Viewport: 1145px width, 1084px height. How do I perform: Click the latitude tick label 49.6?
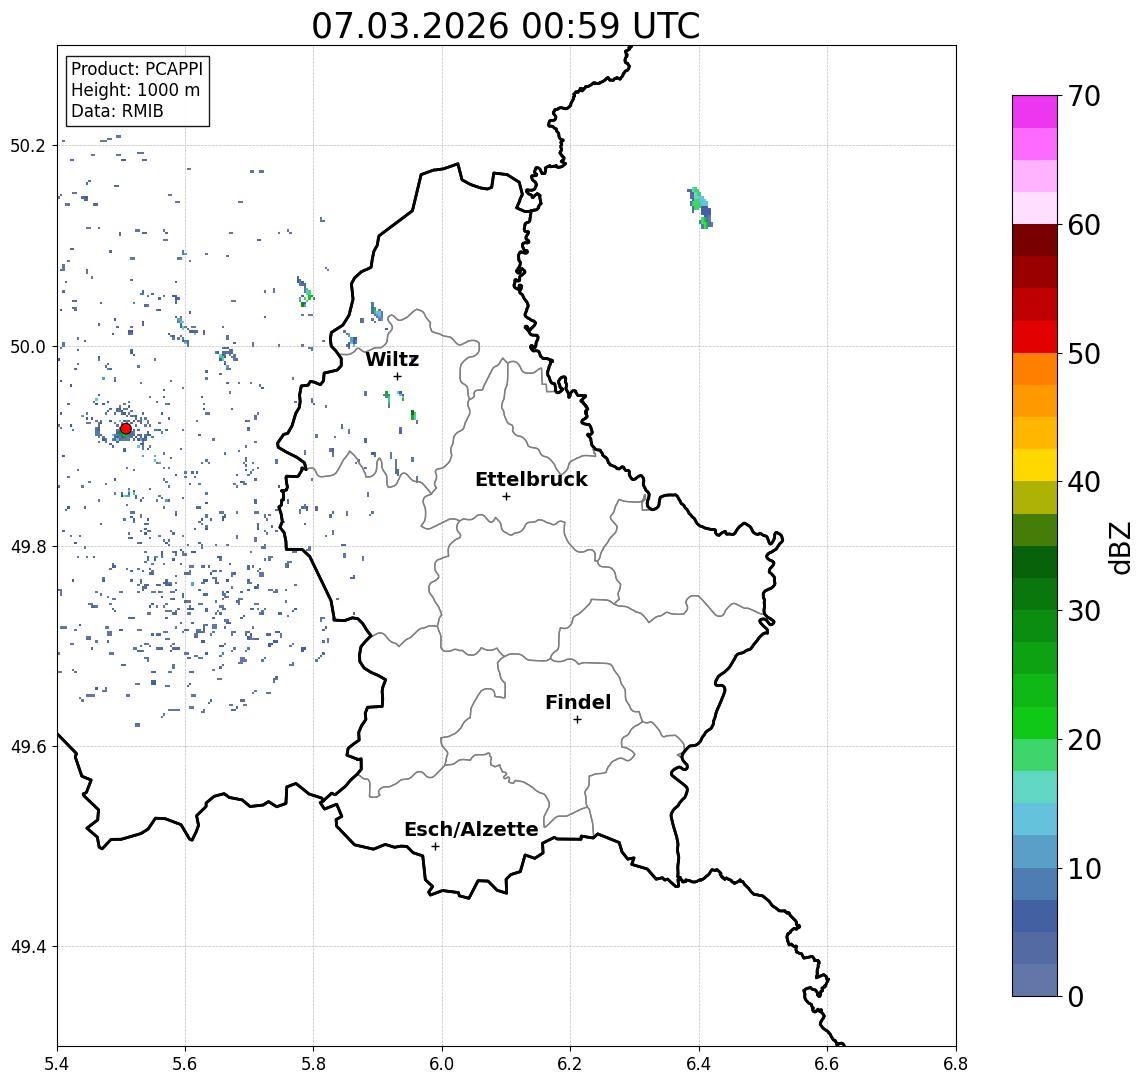[28, 747]
